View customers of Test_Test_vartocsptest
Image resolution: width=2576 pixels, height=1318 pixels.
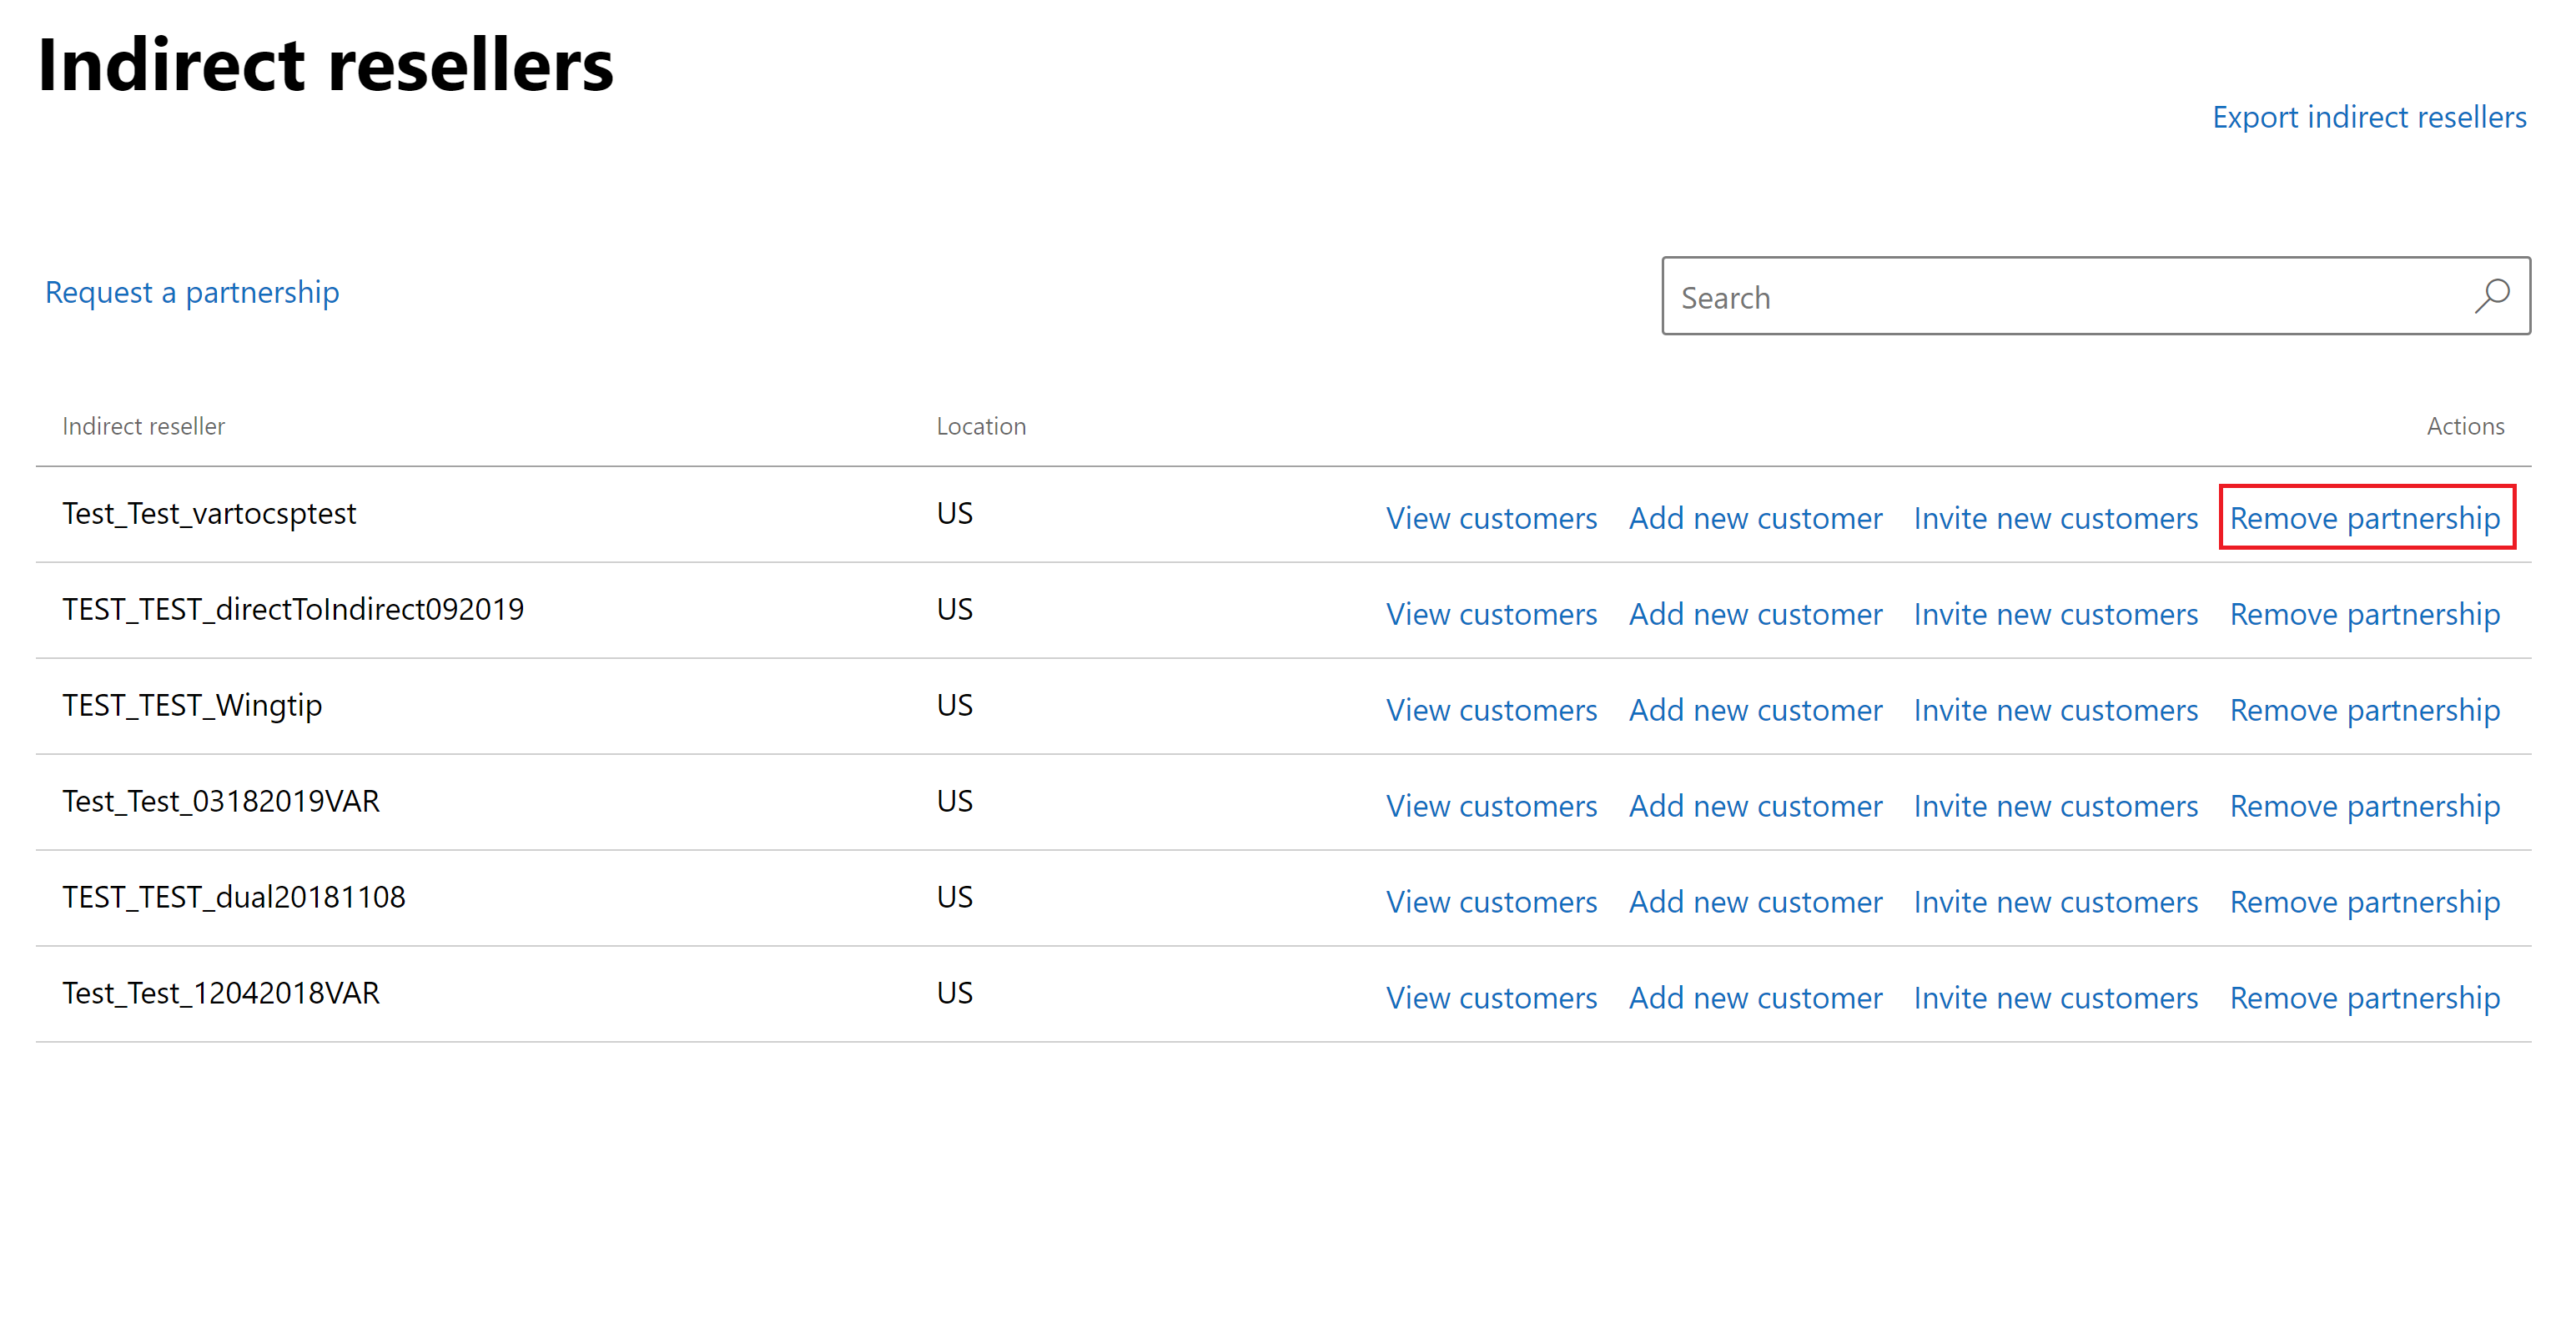[x=1490, y=518]
